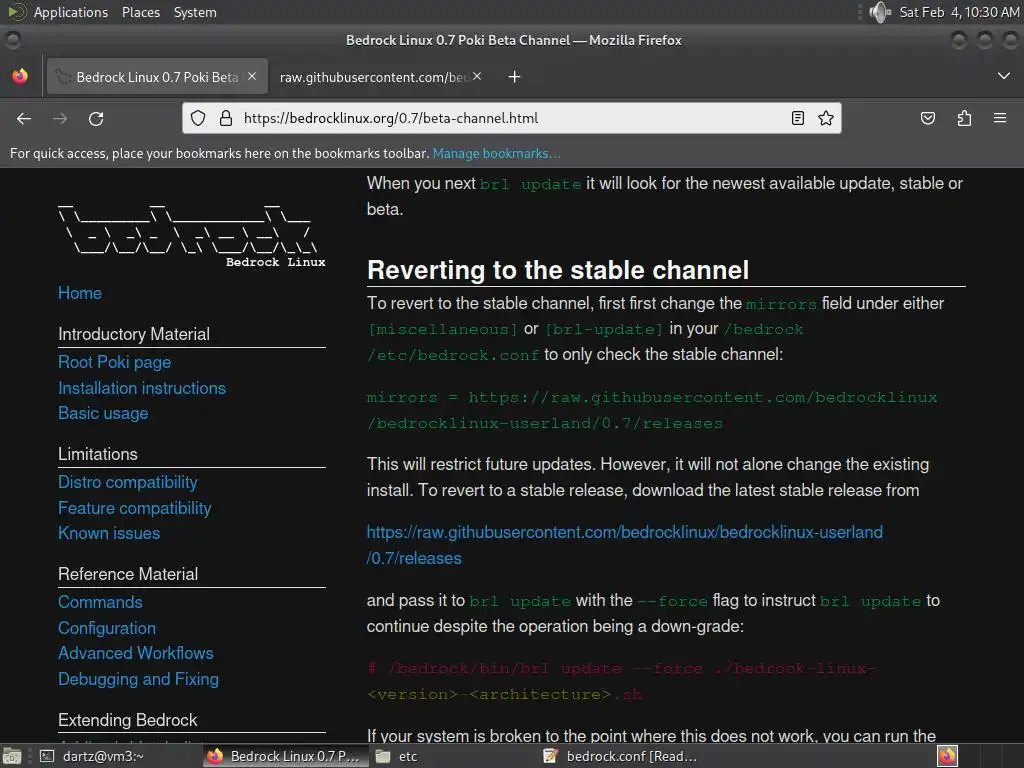Open the System menu
Screen dimensions: 1024x768
pos(195,12)
